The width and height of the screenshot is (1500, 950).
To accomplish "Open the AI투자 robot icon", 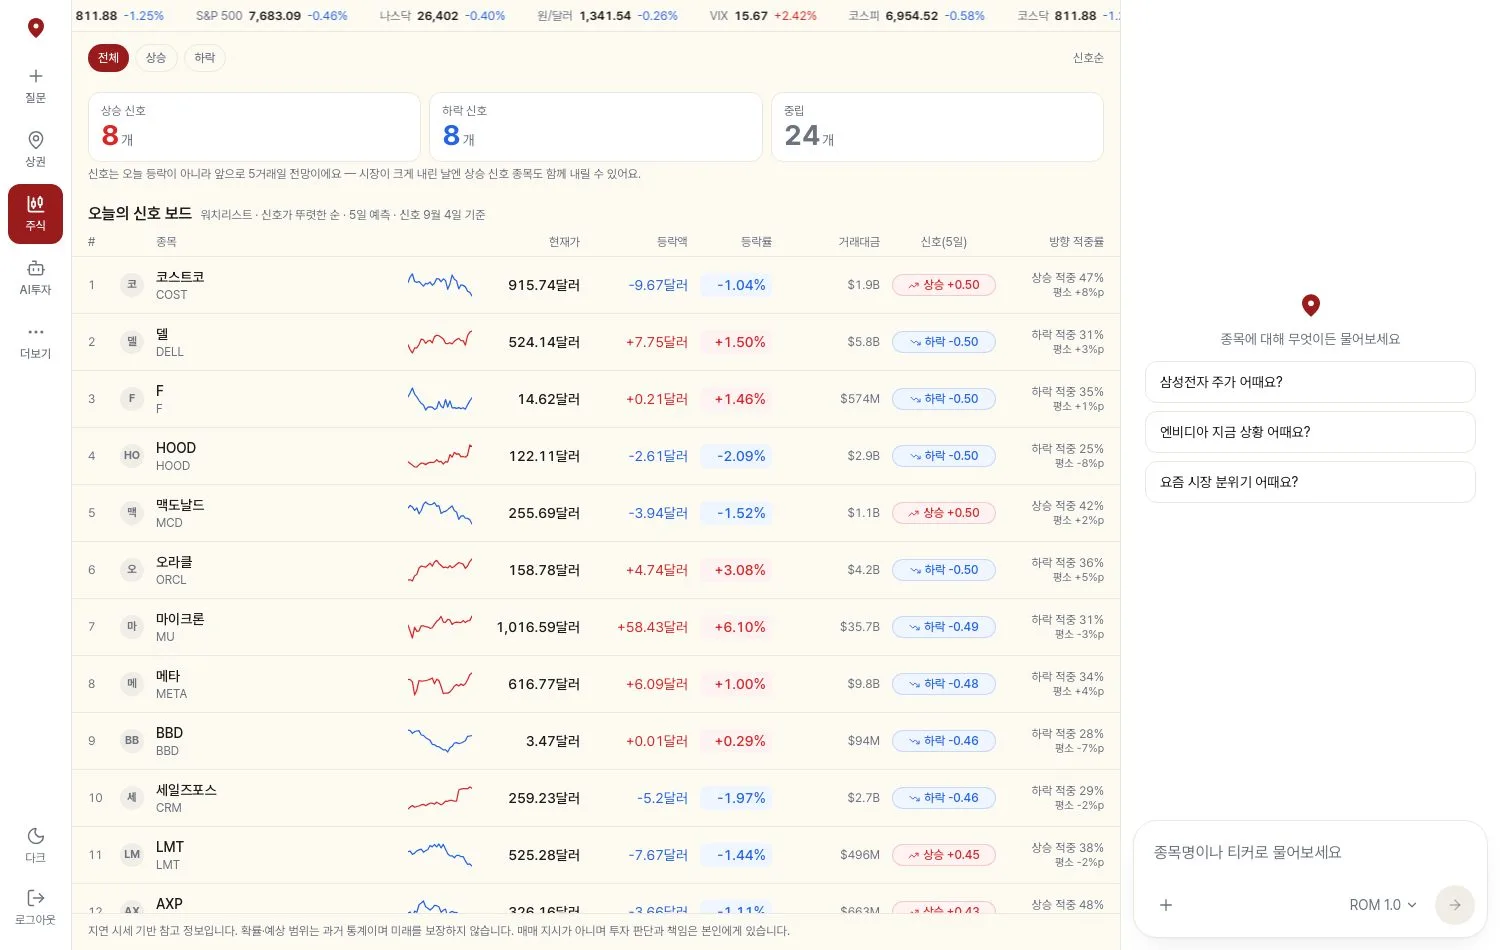I will click(36, 268).
